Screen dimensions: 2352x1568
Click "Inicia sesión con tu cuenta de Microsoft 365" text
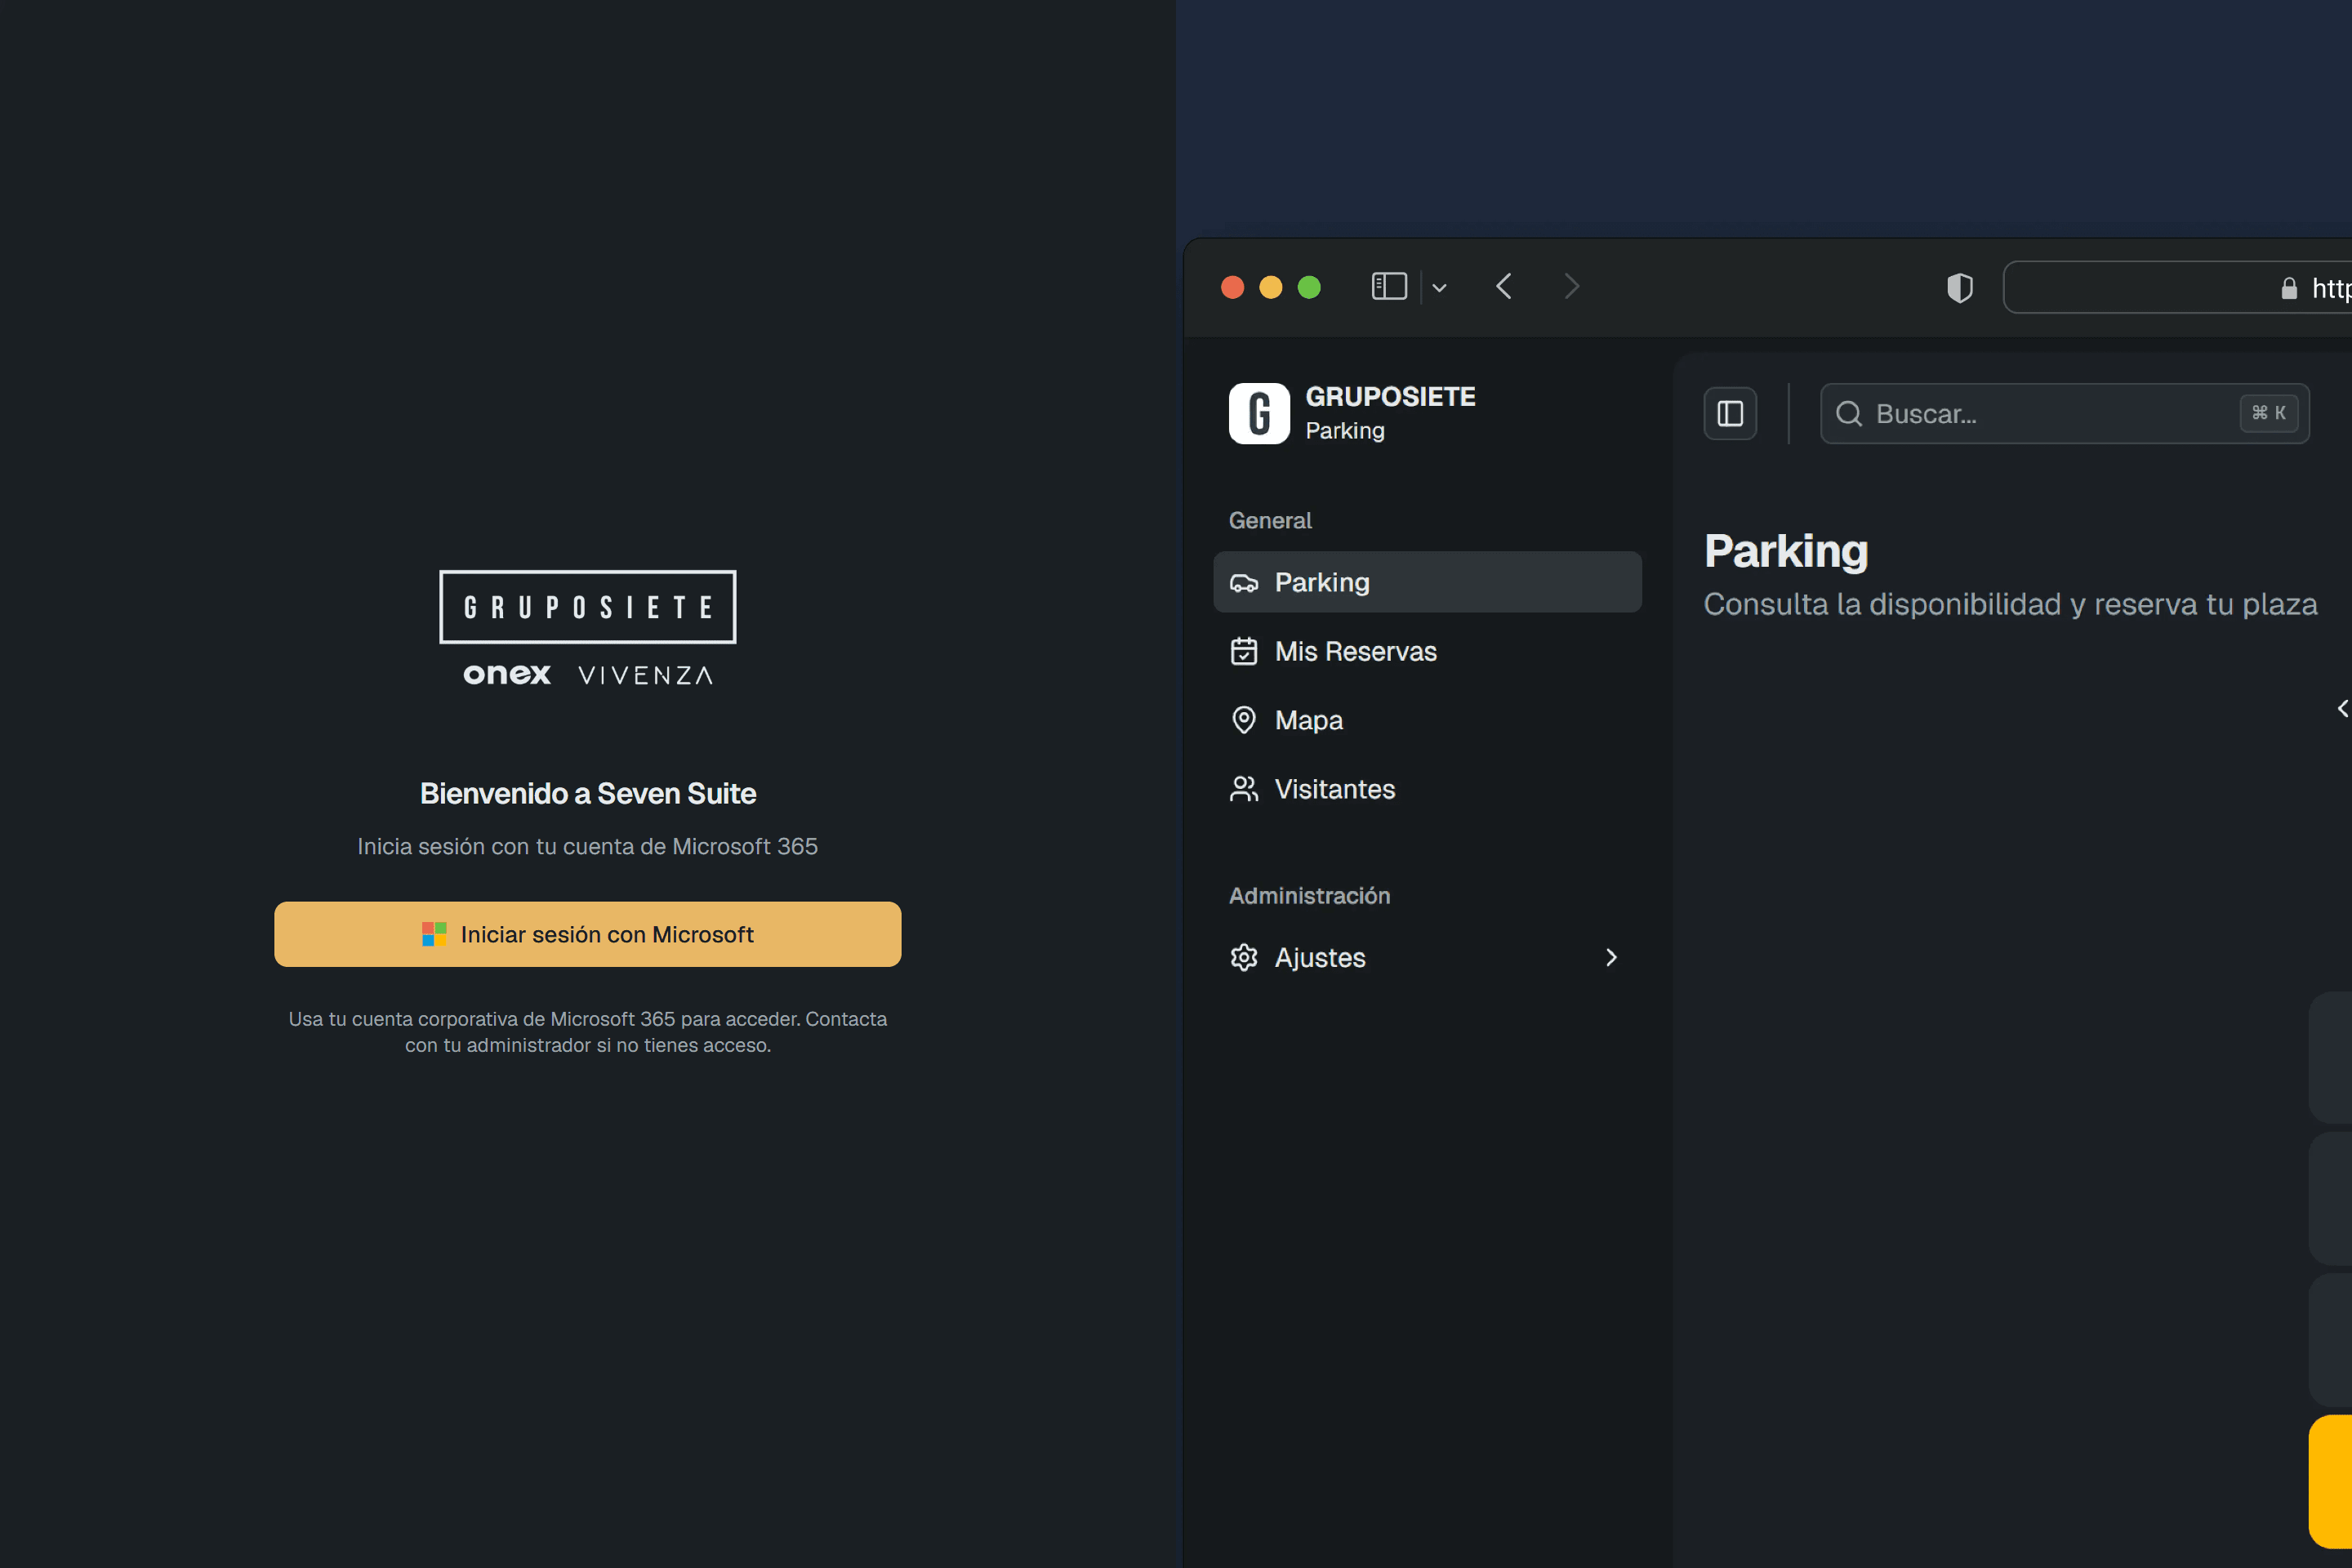[588, 846]
